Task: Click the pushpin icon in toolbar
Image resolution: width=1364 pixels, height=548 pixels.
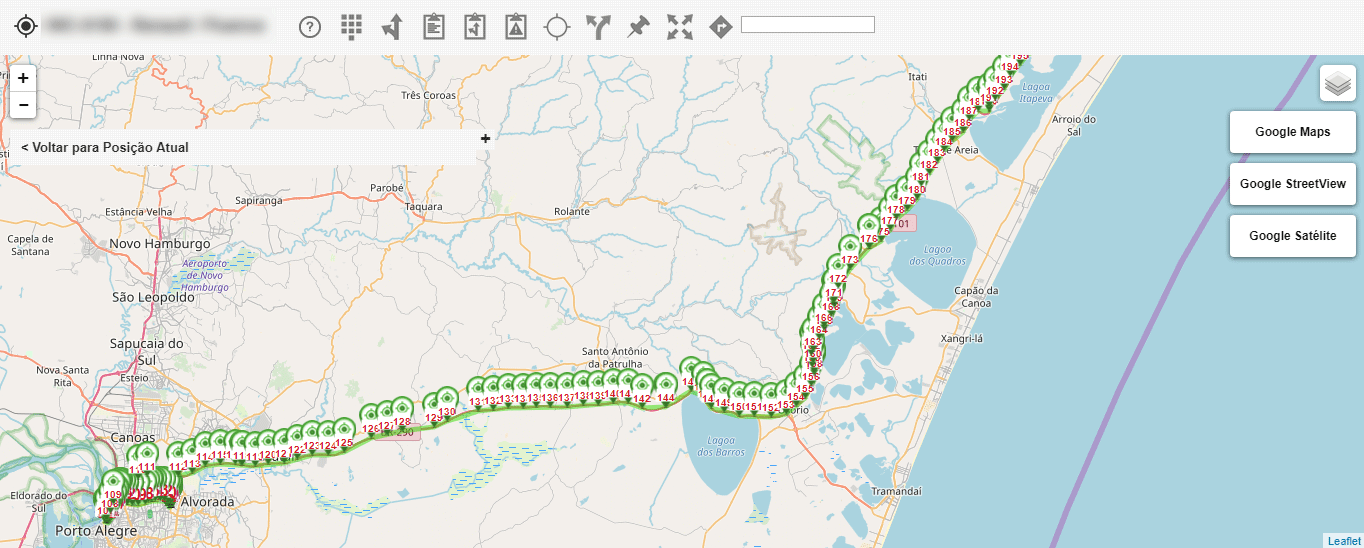Action: (638, 27)
